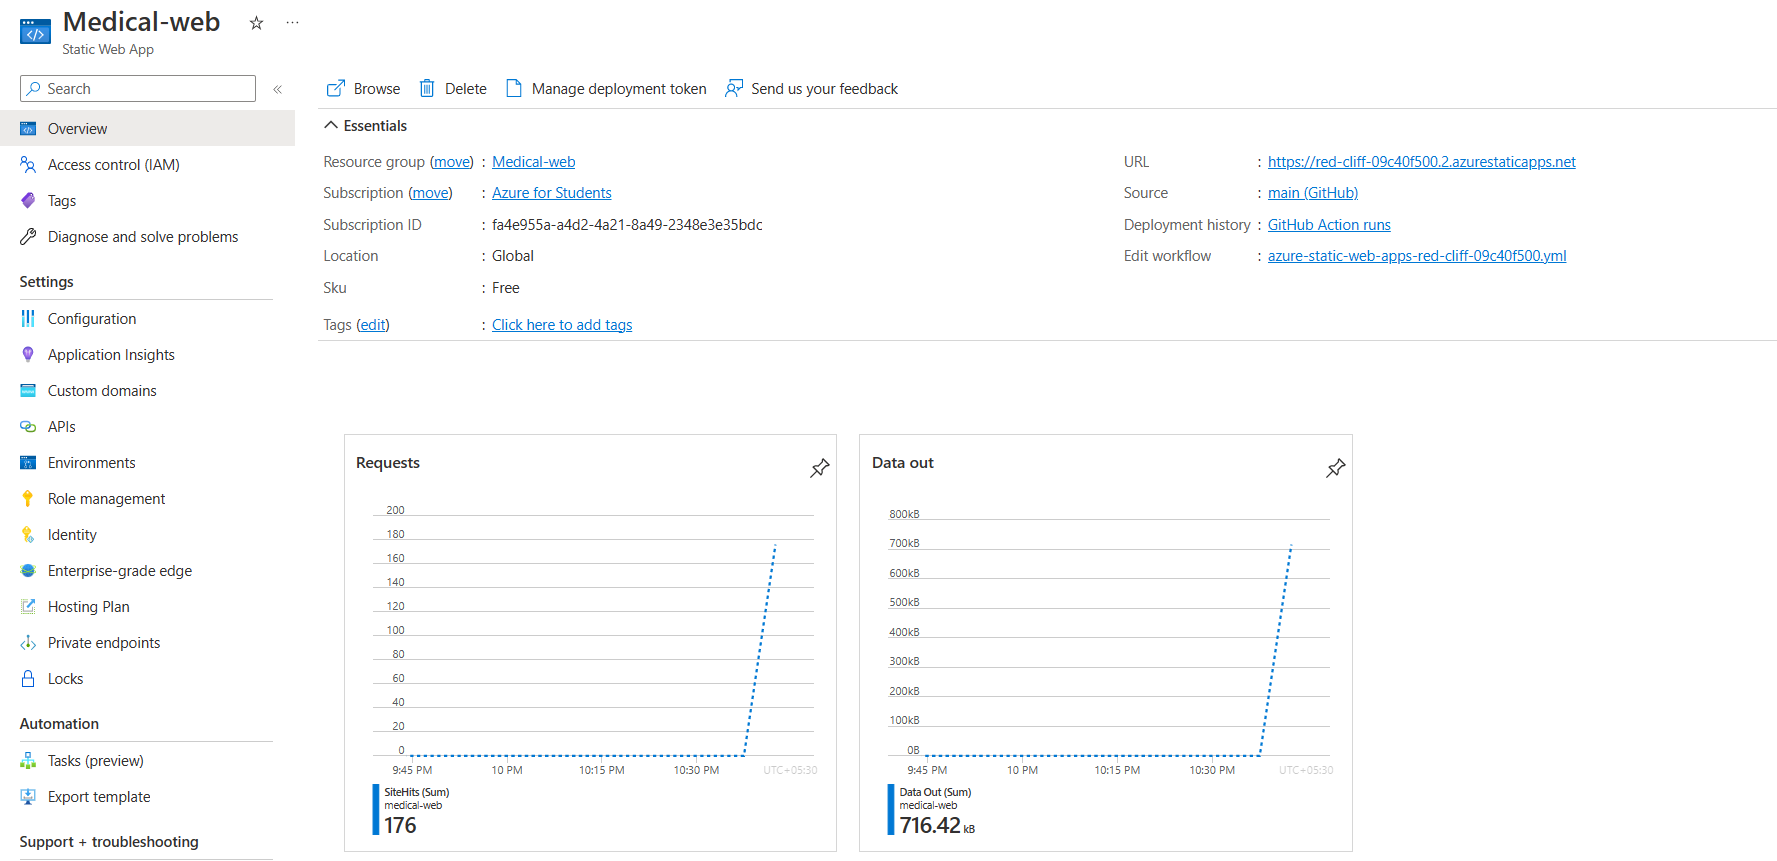The width and height of the screenshot is (1777, 861).
Task: Open the main (GitHub) source link
Action: pyautogui.click(x=1313, y=193)
